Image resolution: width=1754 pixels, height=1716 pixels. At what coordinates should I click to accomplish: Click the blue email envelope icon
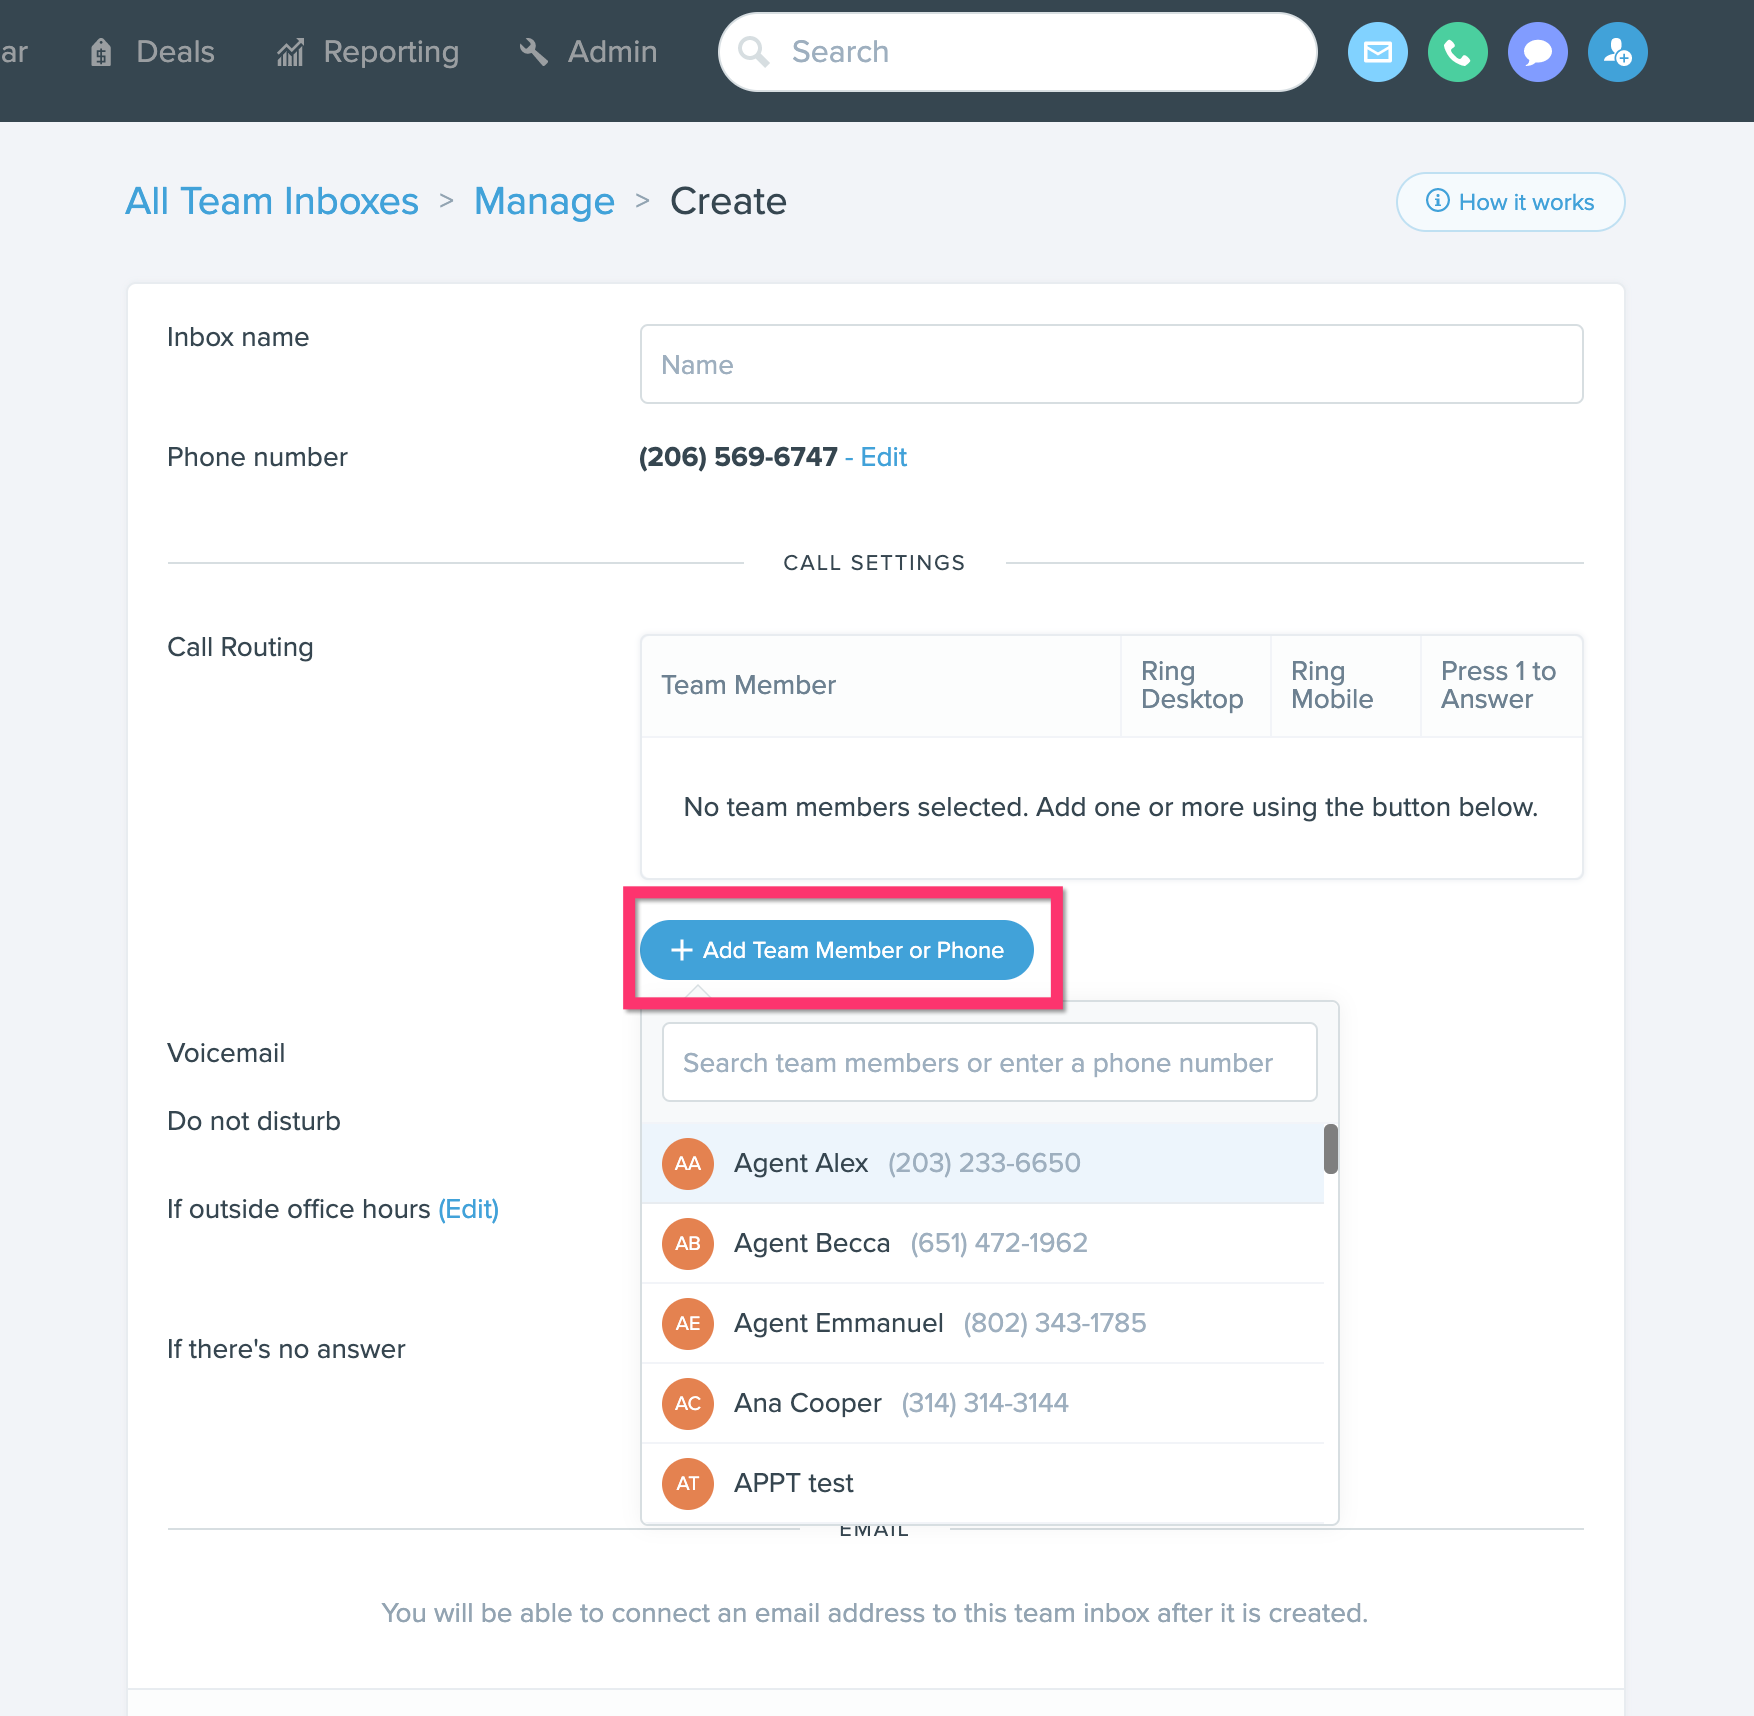click(x=1377, y=52)
